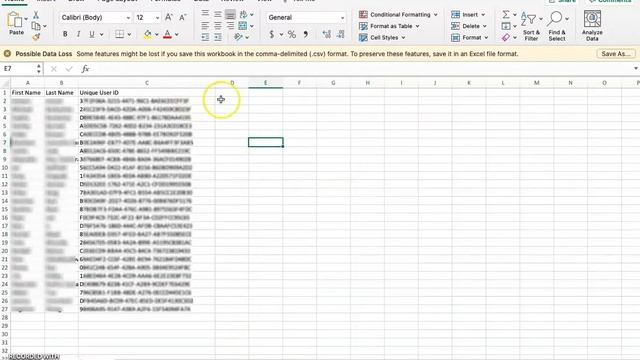Viewport: 640px width, 360px height.
Task: Open Find & Select options
Action: 557,26
